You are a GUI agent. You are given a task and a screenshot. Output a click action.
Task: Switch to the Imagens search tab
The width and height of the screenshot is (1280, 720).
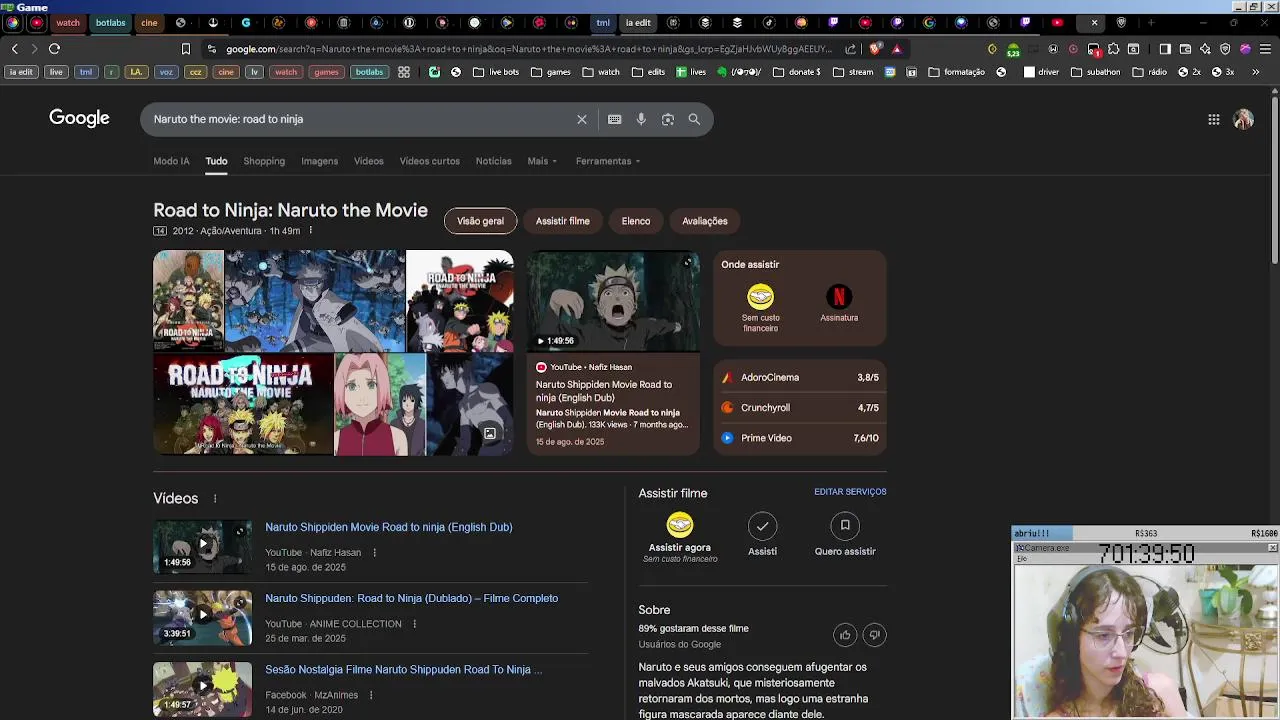(x=319, y=161)
